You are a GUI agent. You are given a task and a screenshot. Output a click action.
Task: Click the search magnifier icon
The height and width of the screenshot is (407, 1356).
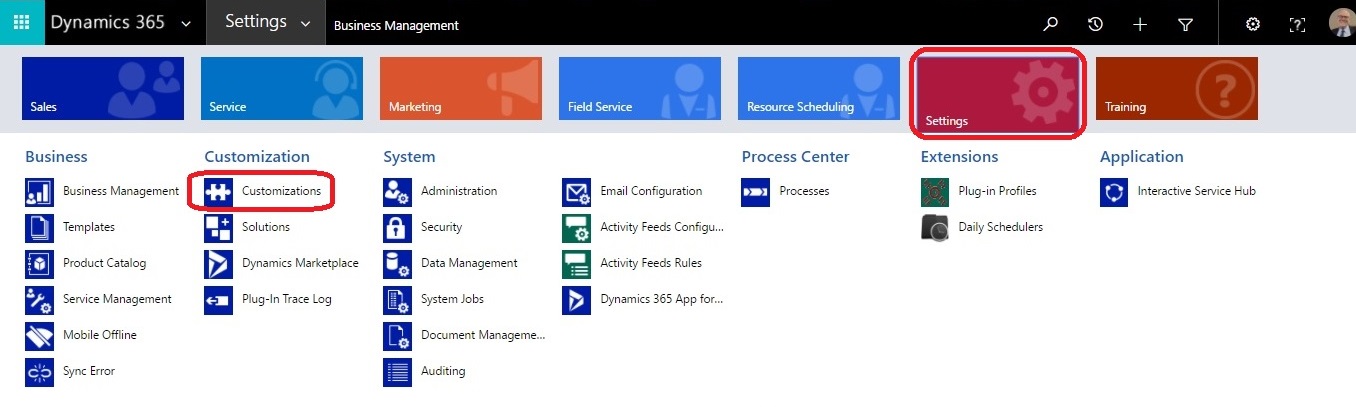tap(1050, 24)
